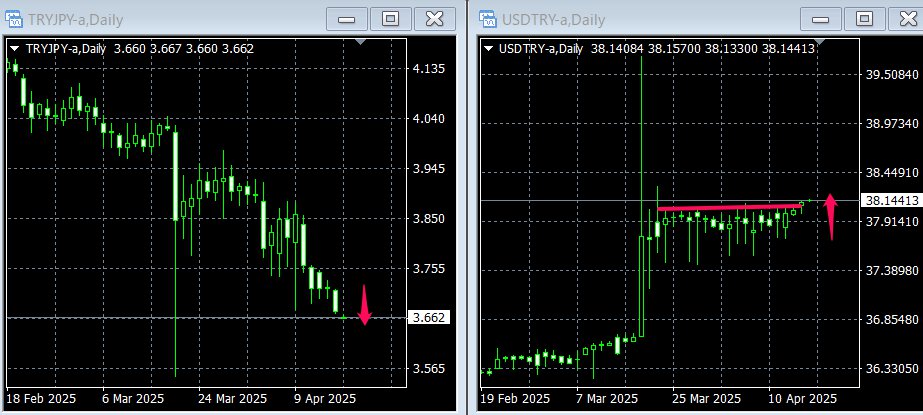This screenshot has width=923, height=415.
Task: Click the USDTRY-a,Daily window title text
Action: click(553, 20)
